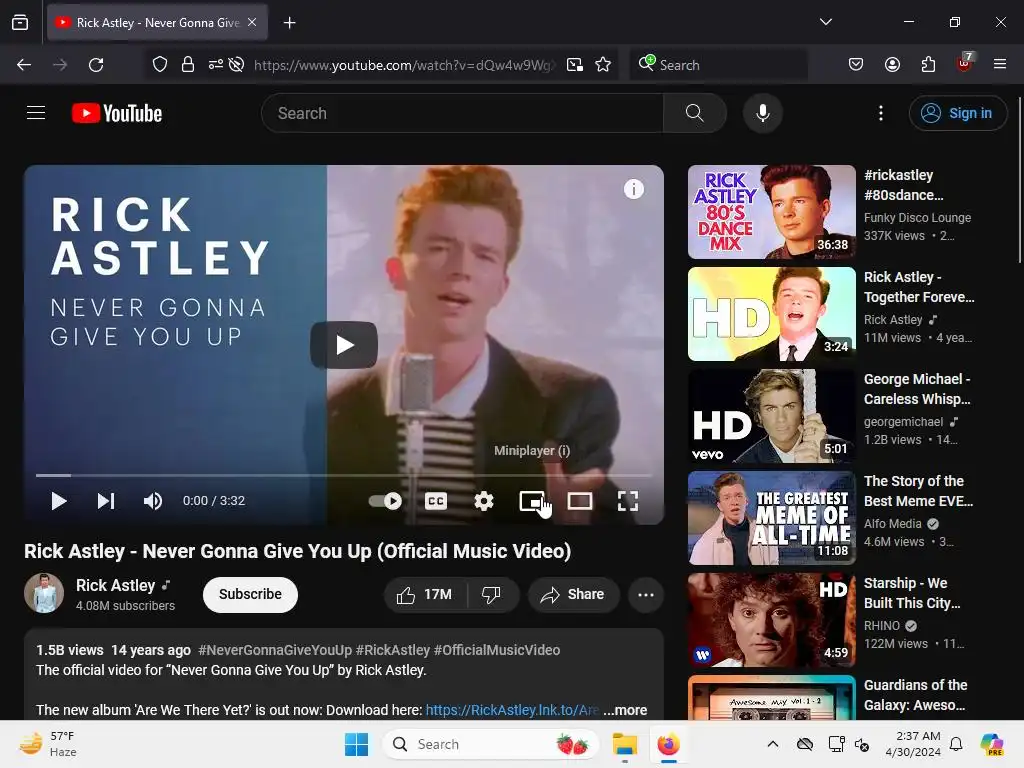This screenshot has width=1024, height=768.
Task: Open Rick Astley channel avatar
Action: click(44, 594)
